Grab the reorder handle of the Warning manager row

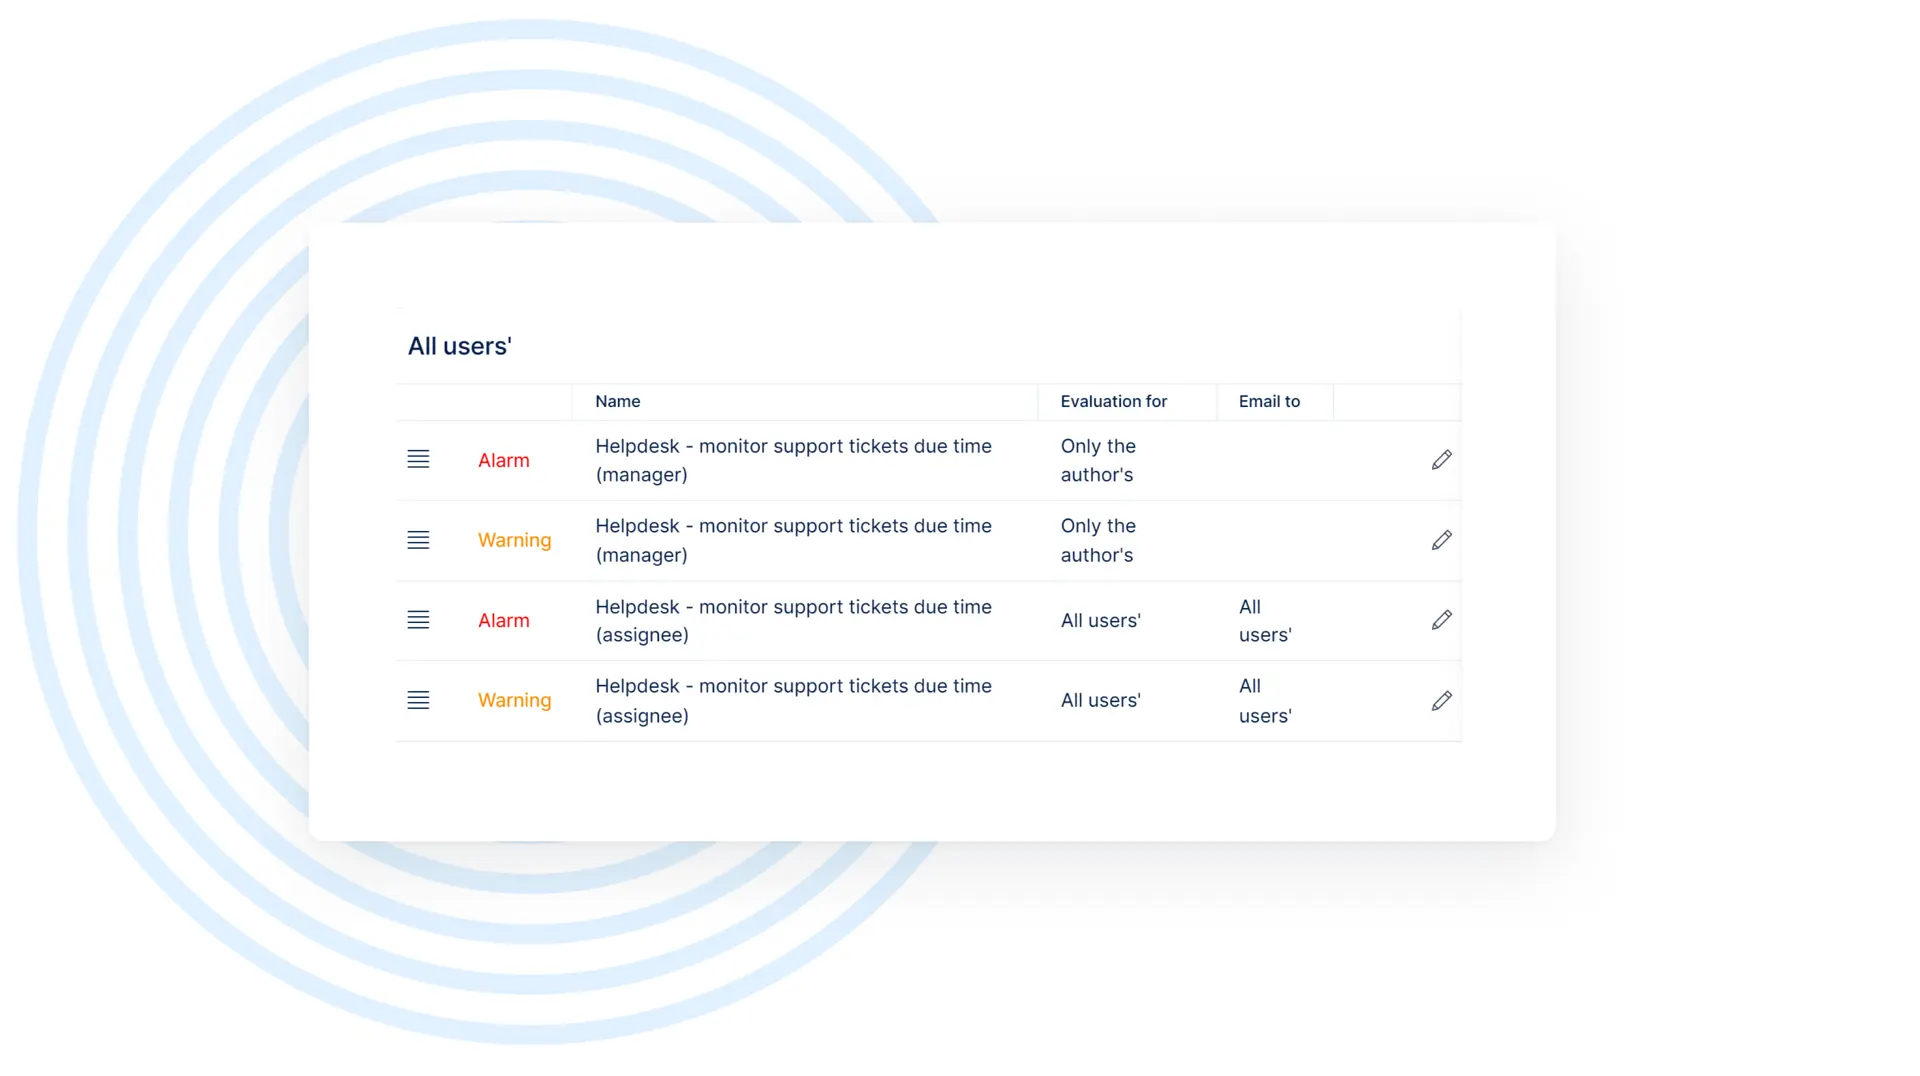point(418,540)
